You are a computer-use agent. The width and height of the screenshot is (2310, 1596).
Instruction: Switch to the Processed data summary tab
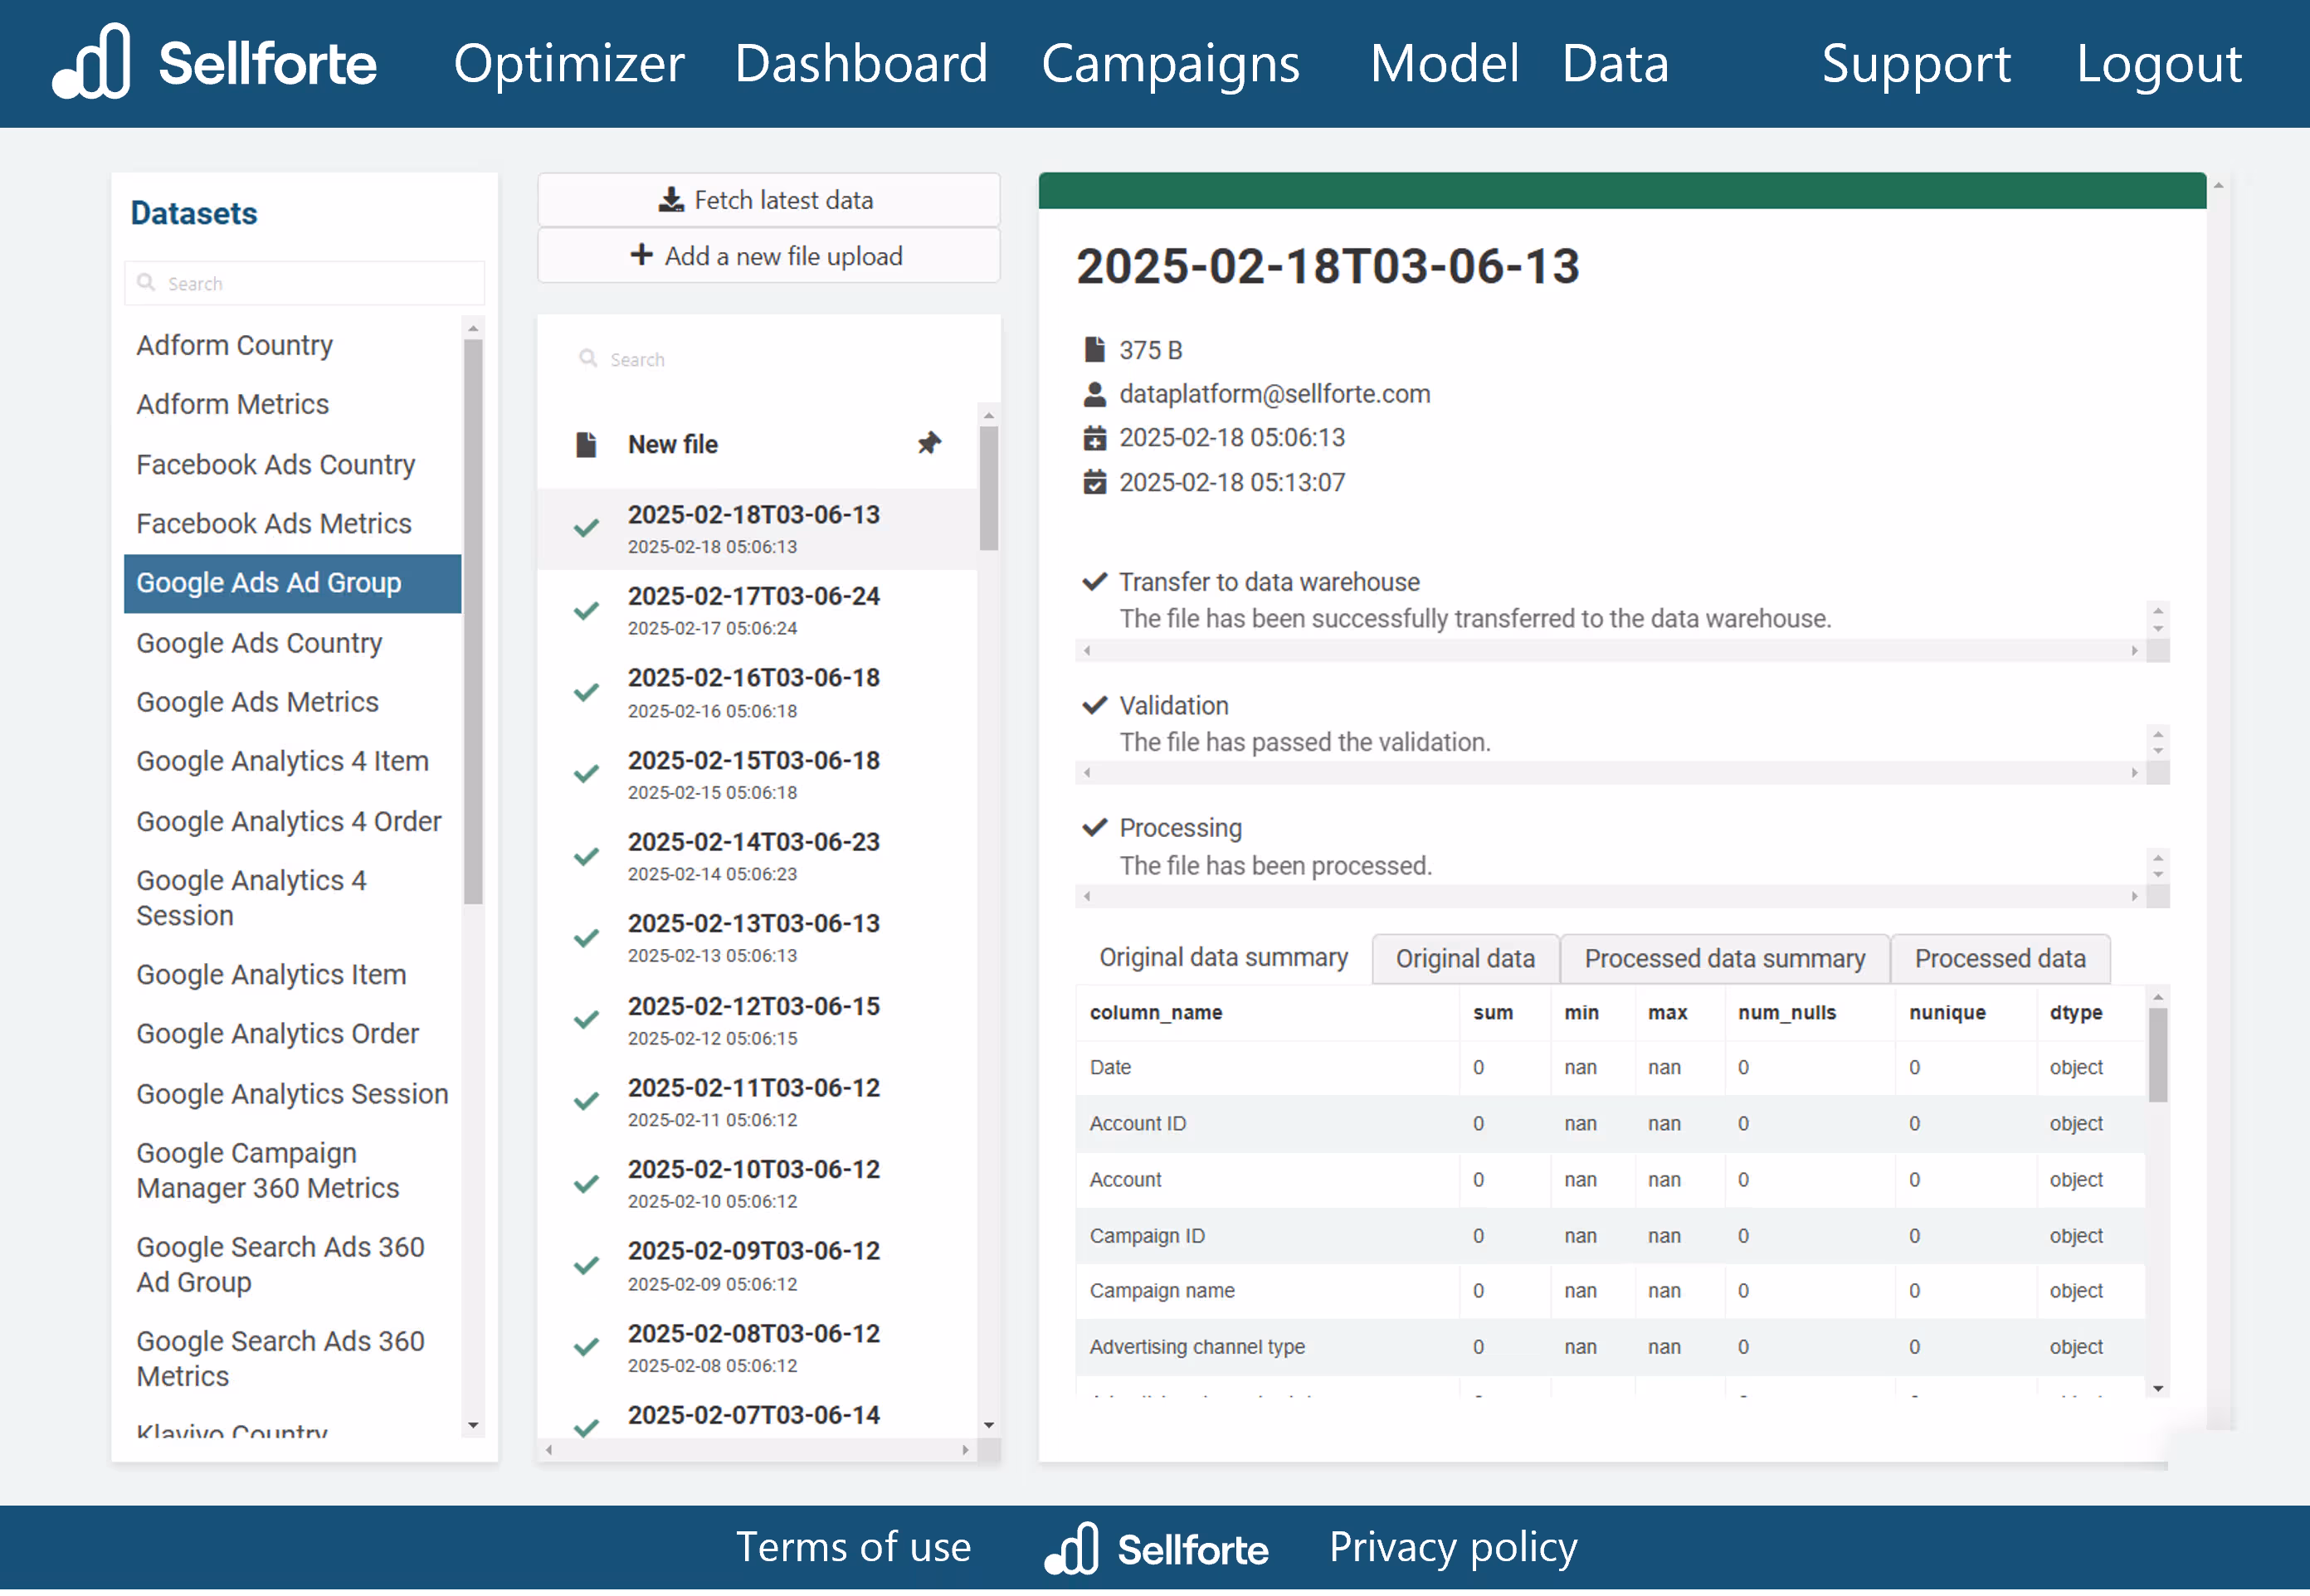tap(1725, 958)
